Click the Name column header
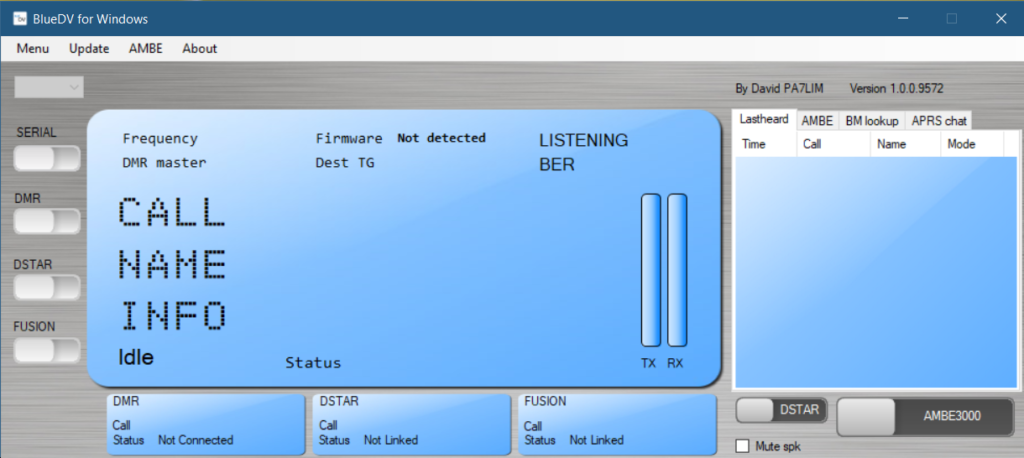The height and width of the screenshot is (458, 1024). click(x=906, y=144)
